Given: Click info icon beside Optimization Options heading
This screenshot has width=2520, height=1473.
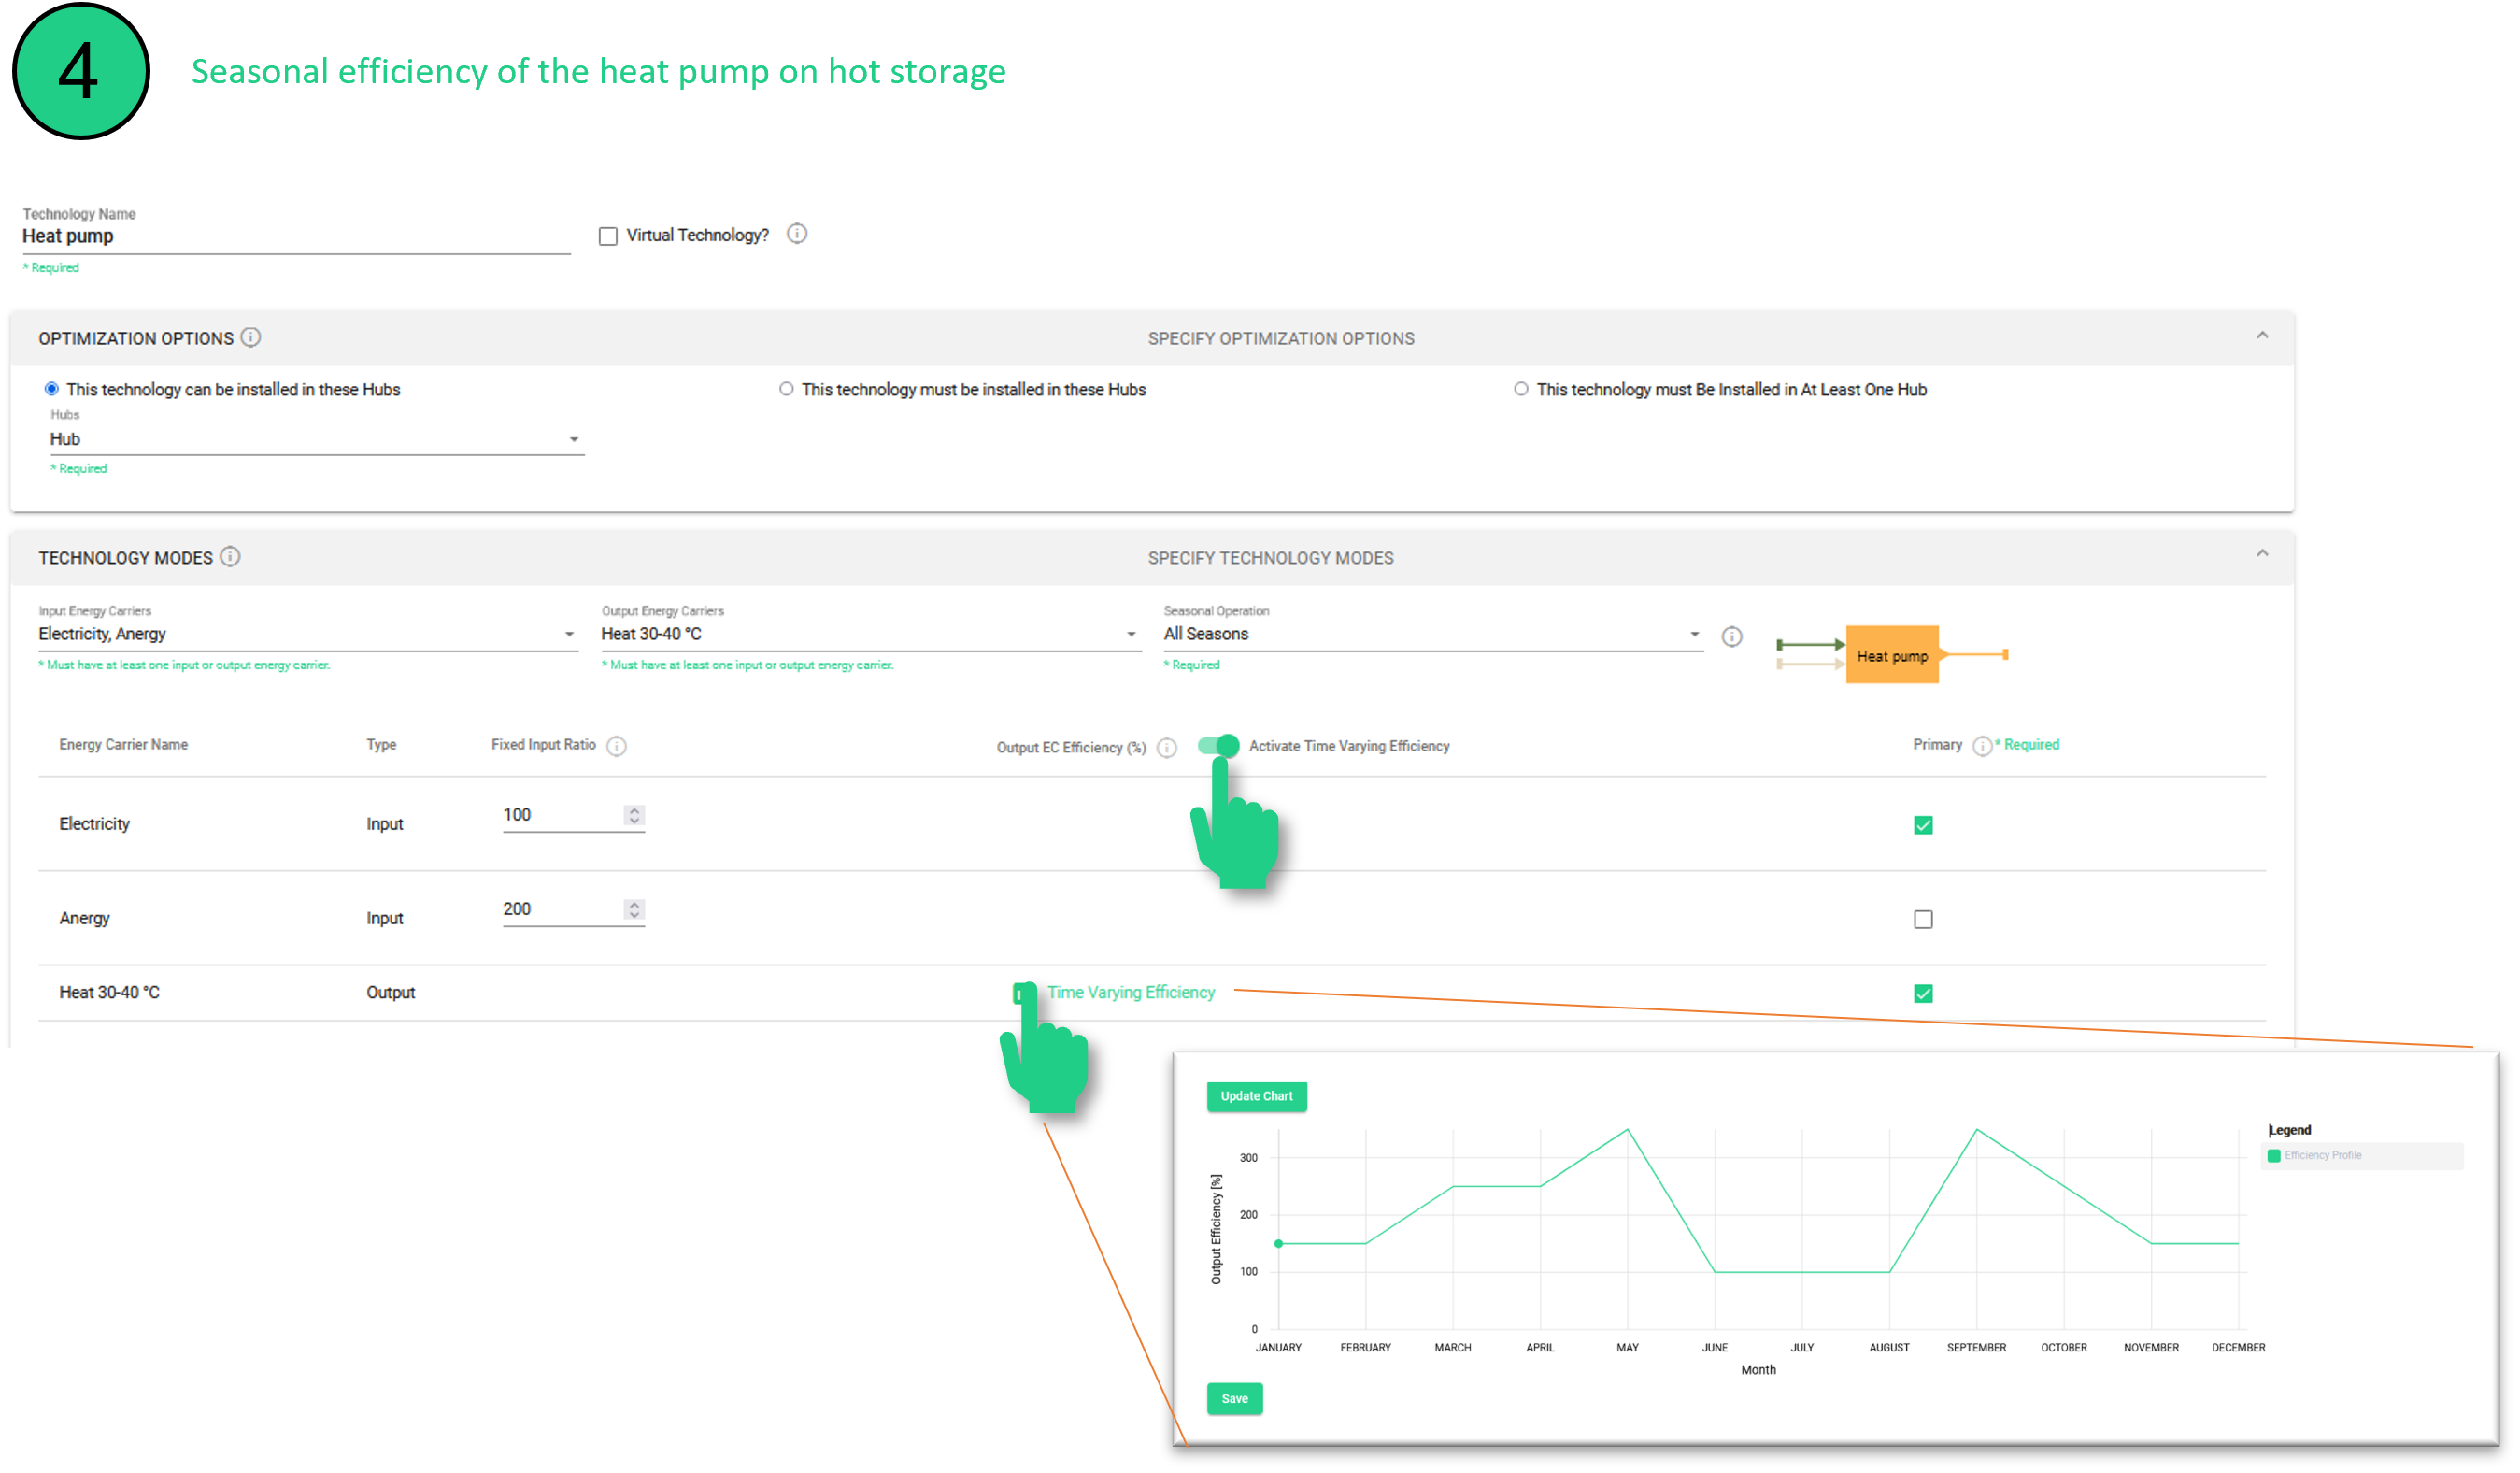Looking at the screenshot, I should 251,338.
